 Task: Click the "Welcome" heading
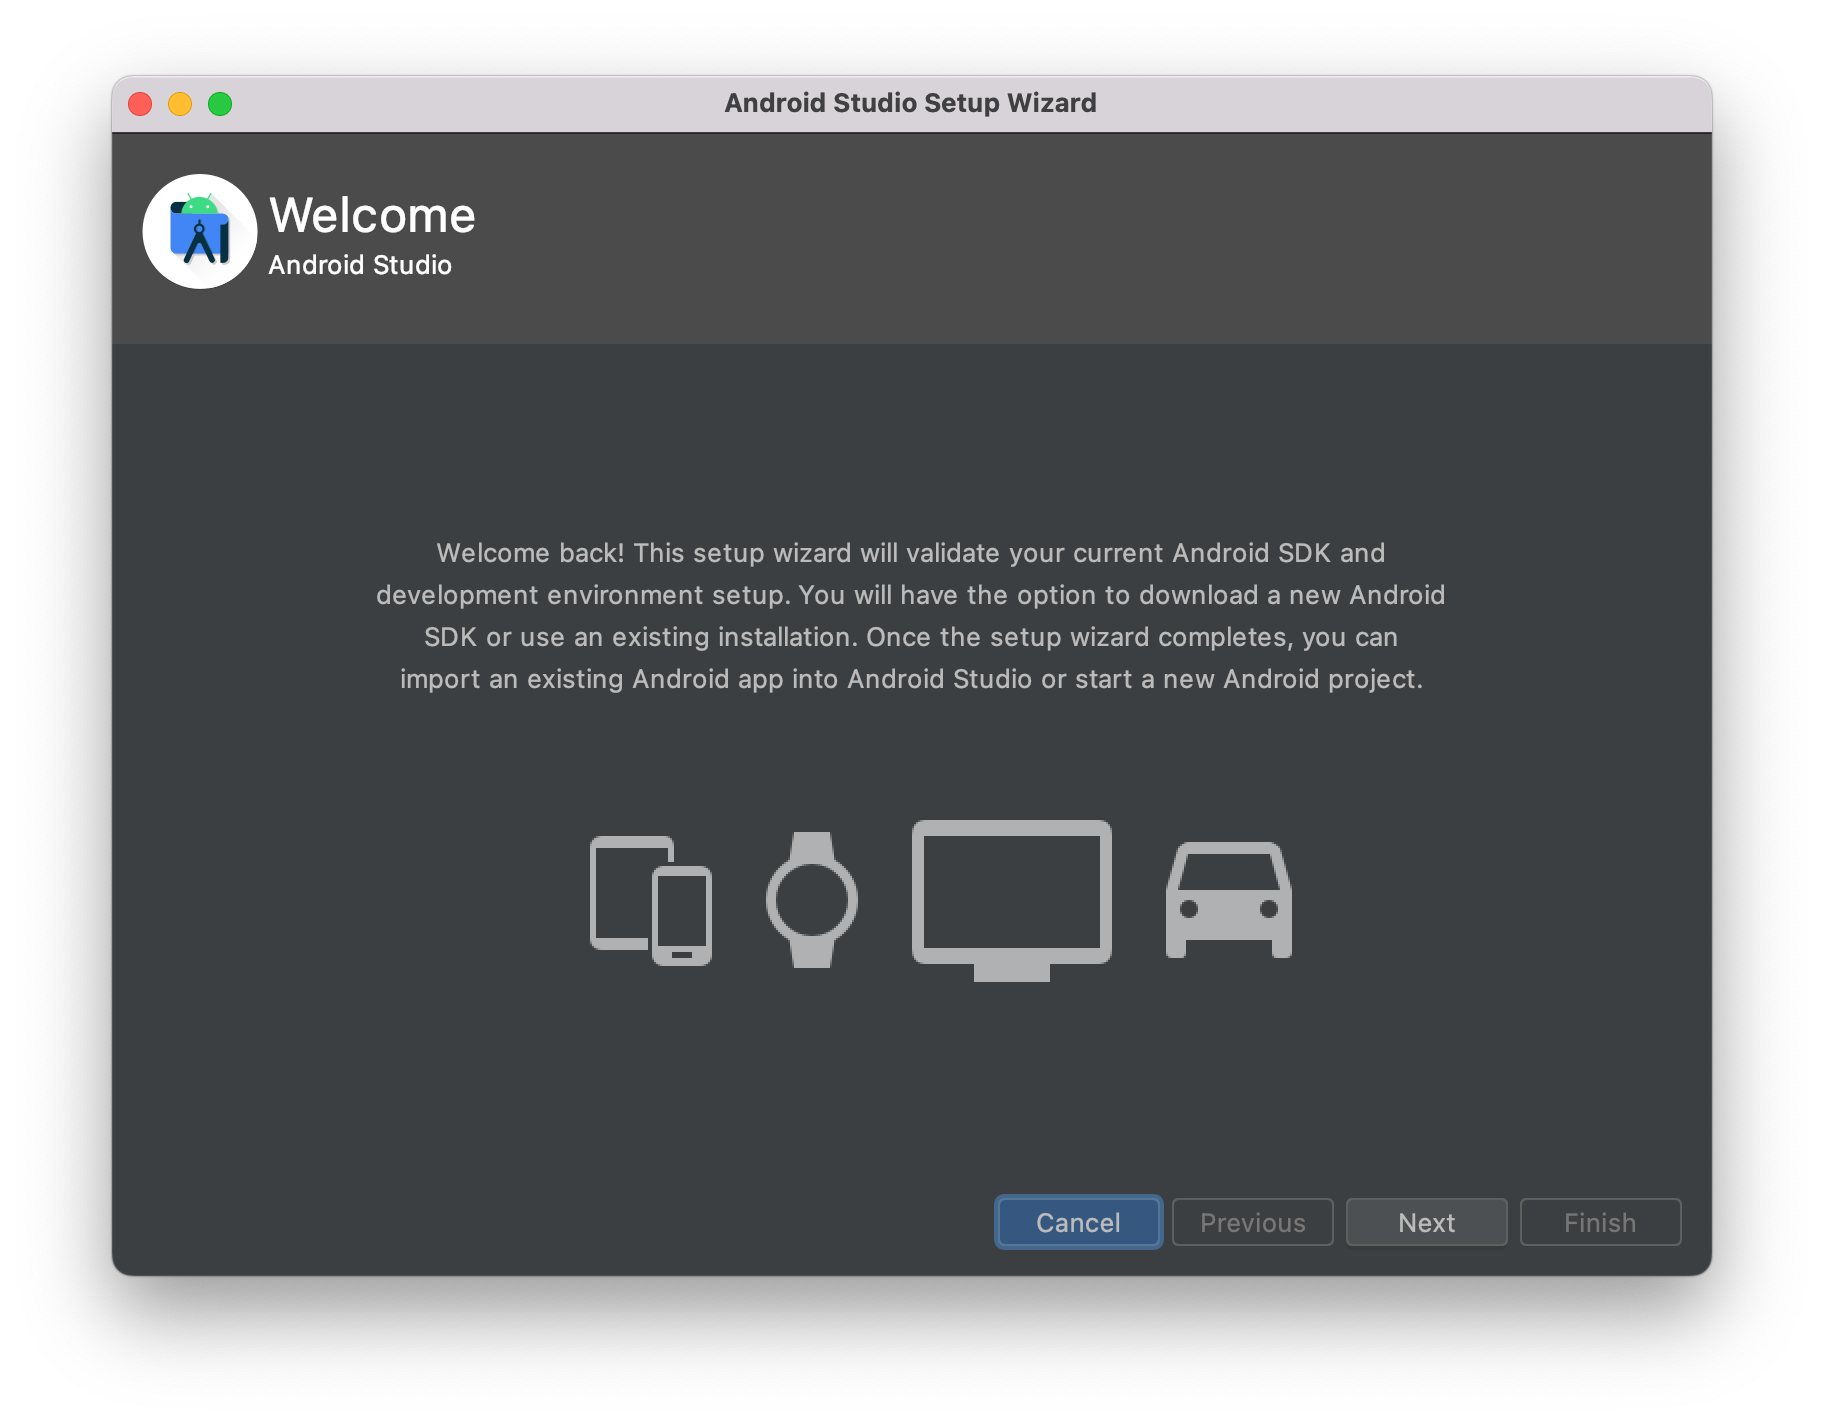[372, 215]
